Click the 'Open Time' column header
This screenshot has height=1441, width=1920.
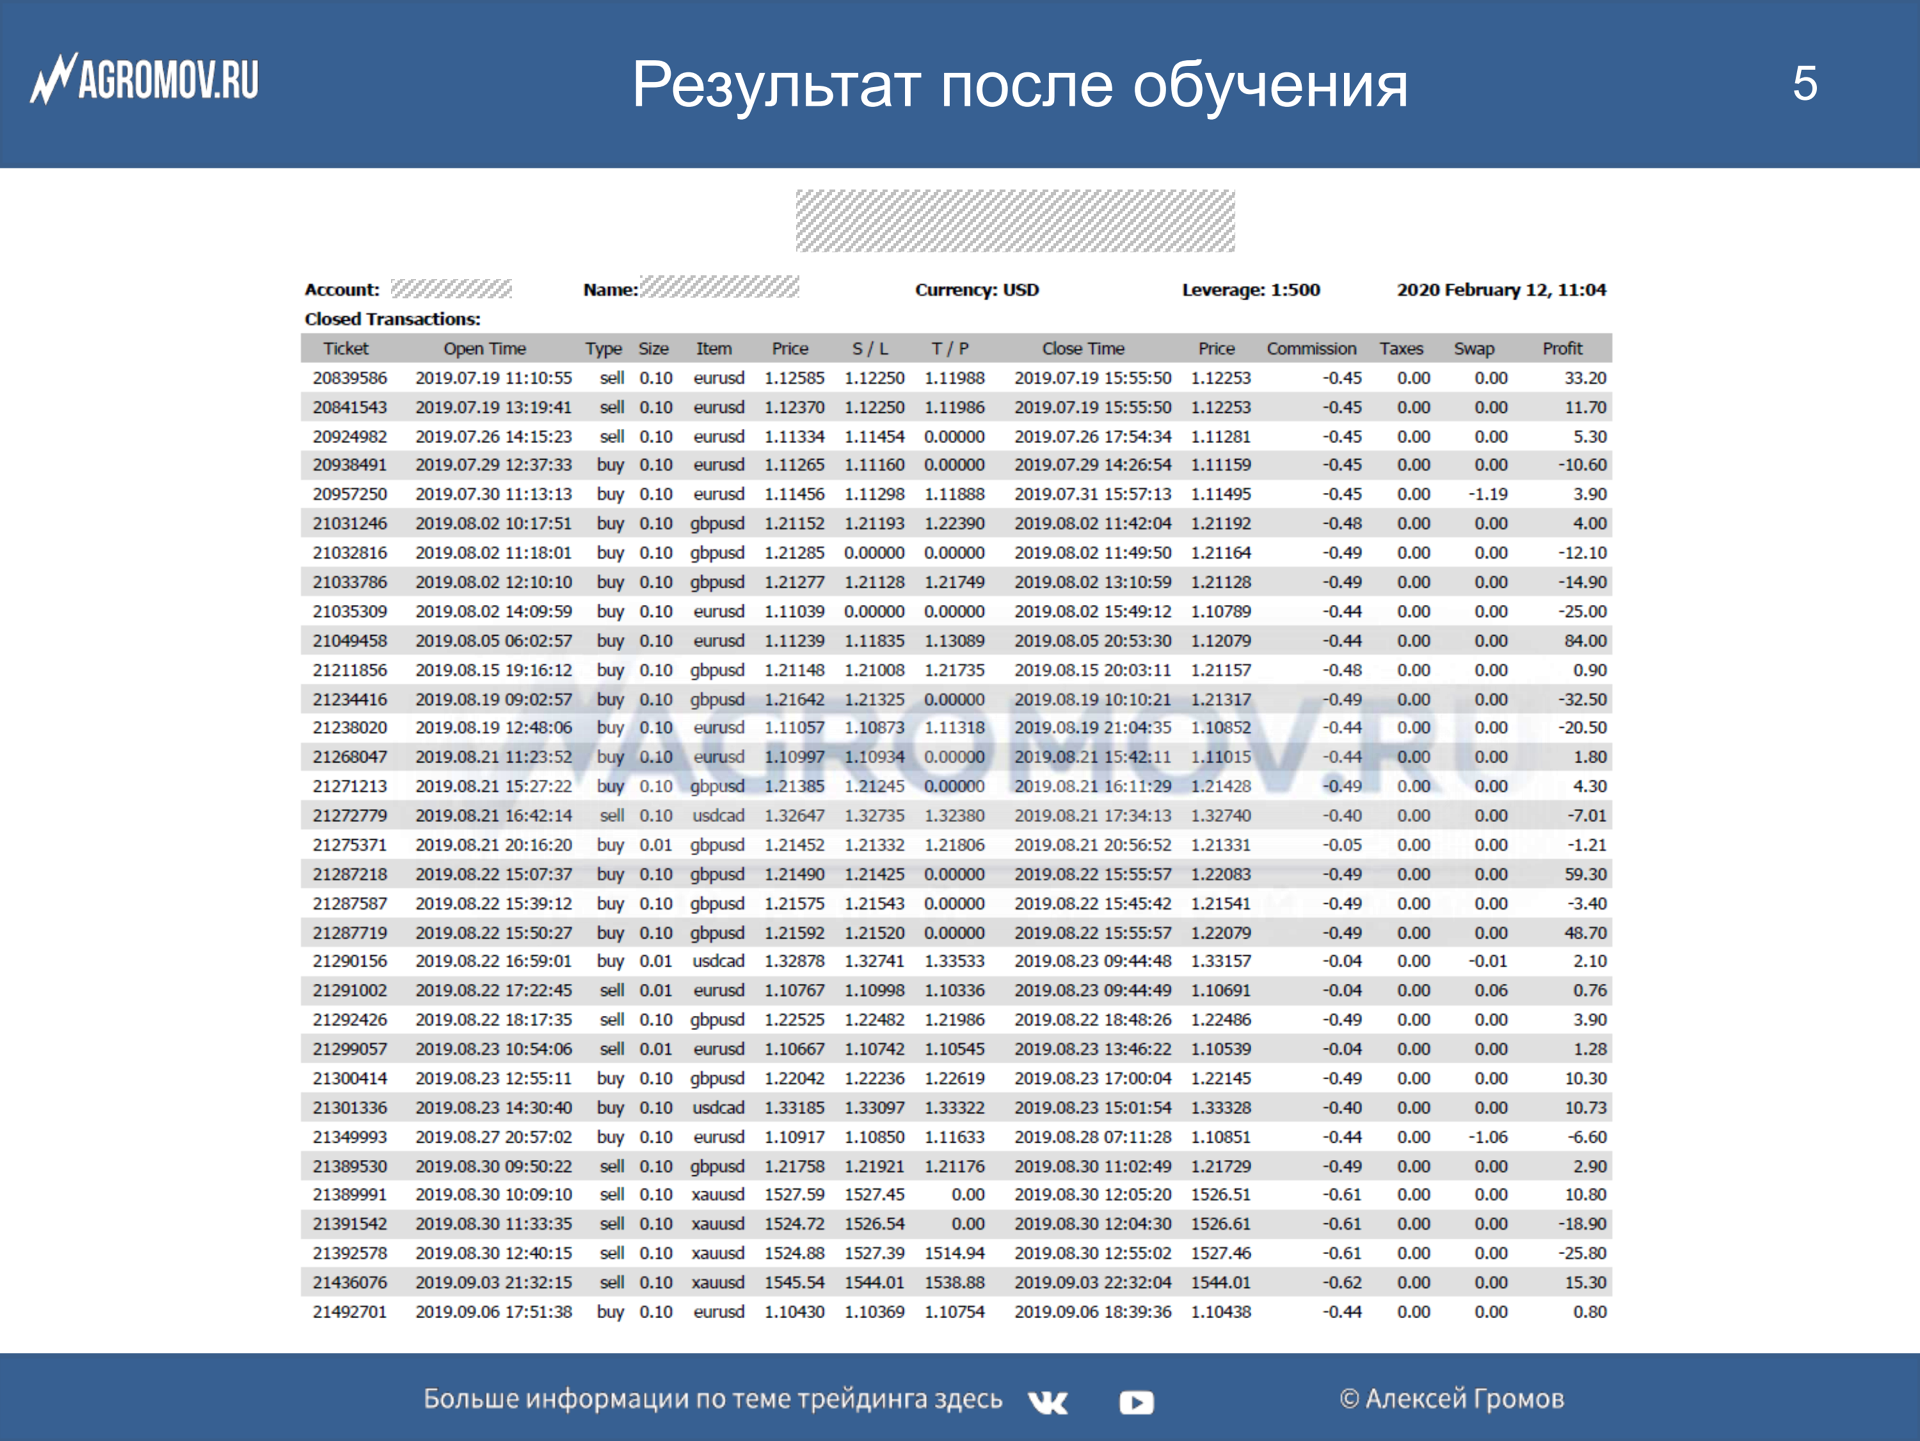point(484,348)
